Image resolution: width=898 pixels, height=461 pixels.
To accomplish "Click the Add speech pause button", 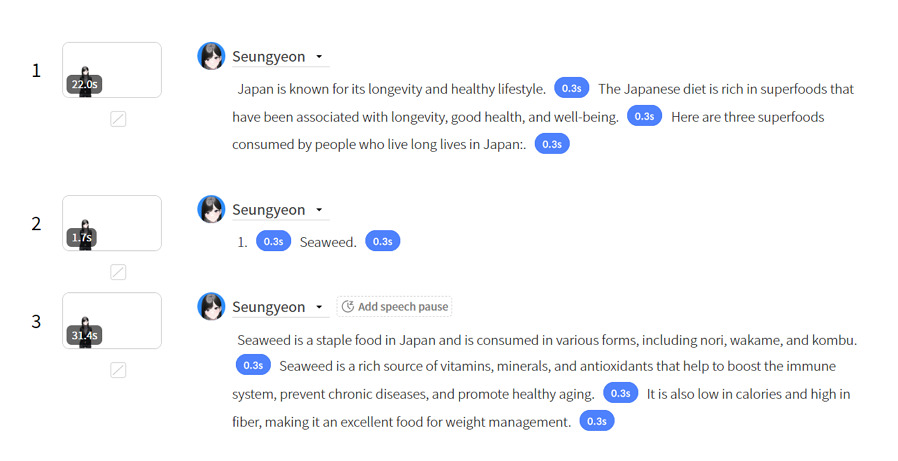I will click(394, 306).
